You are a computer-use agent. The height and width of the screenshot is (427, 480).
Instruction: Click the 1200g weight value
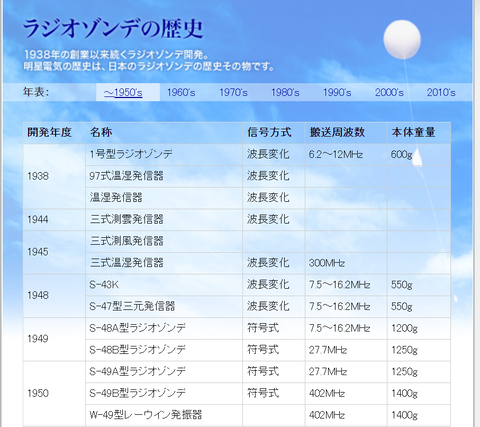pyautogui.click(x=404, y=329)
